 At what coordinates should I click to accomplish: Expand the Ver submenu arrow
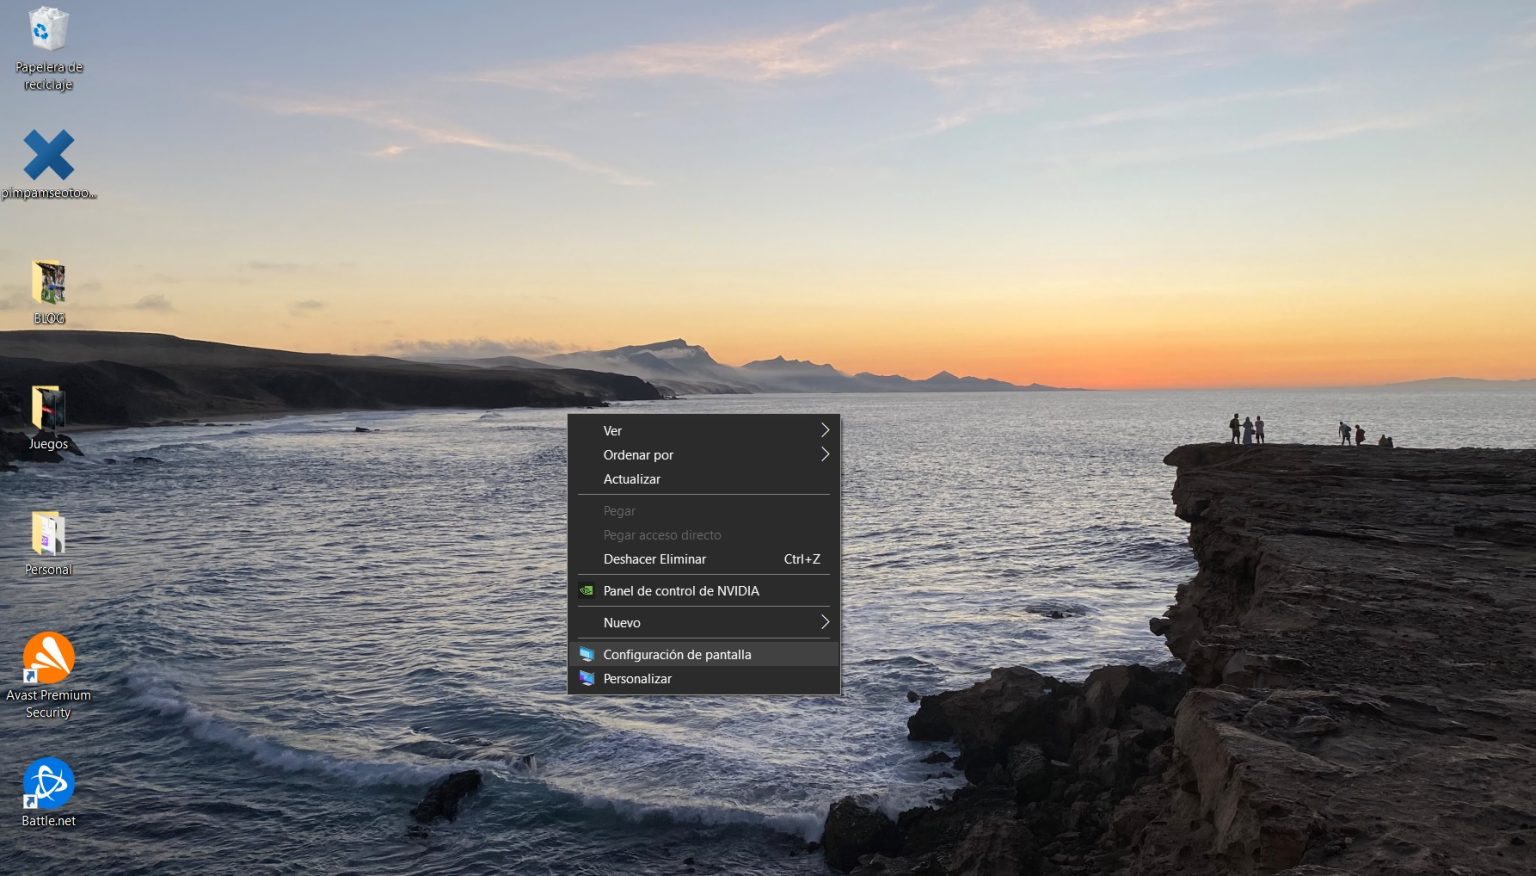[824, 430]
